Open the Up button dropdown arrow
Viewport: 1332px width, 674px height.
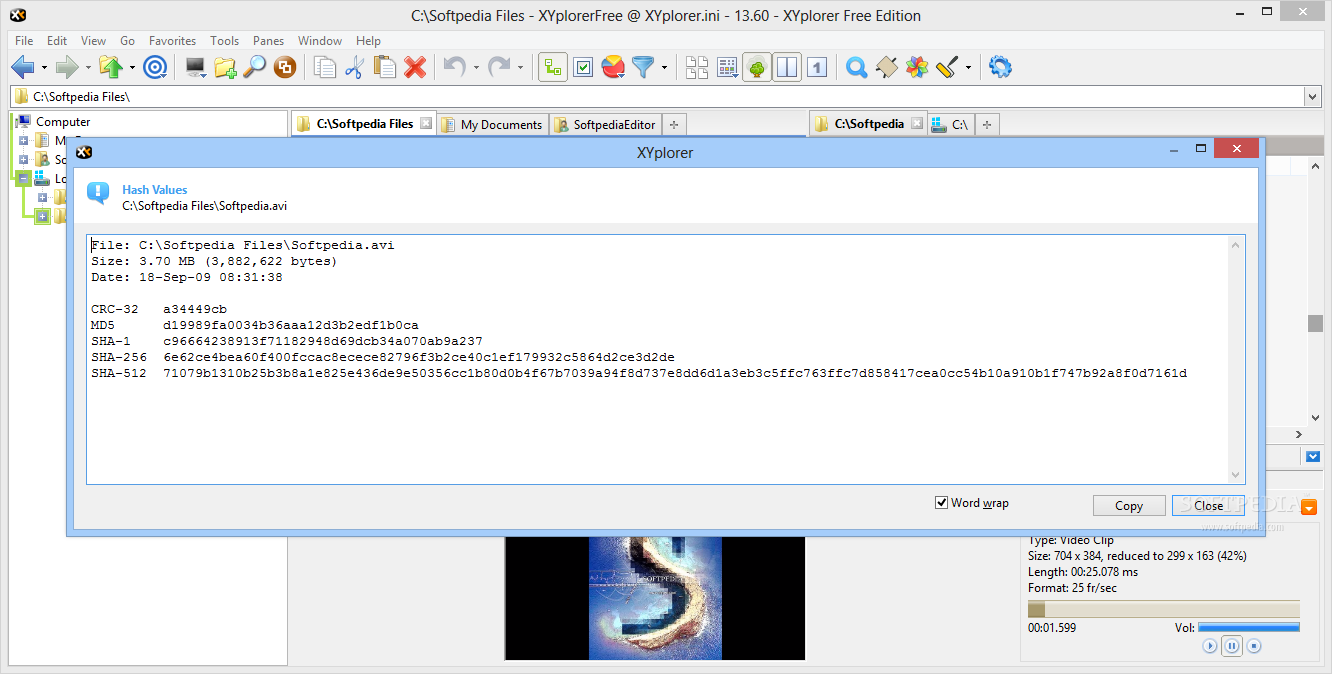click(132, 68)
